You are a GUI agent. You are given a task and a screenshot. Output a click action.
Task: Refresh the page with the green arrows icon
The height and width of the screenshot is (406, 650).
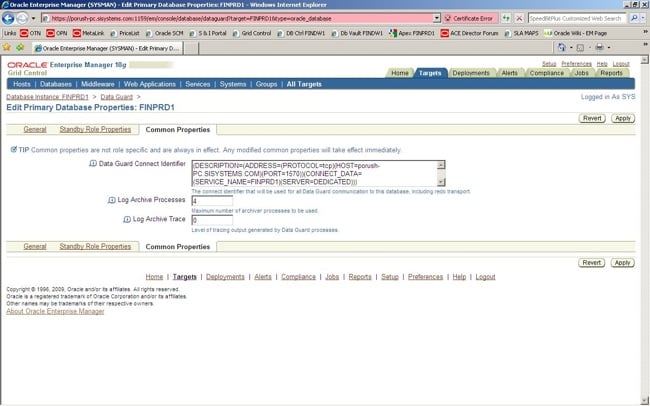[x=506, y=18]
